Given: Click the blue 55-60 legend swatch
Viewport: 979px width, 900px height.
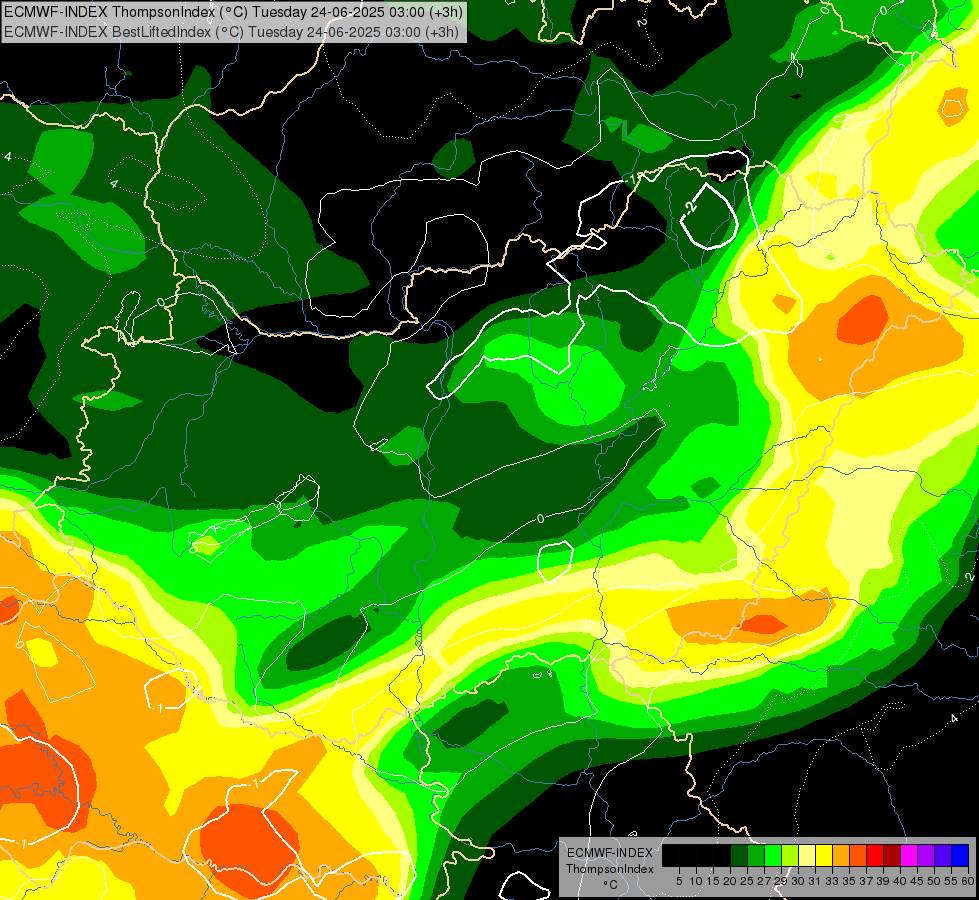Looking at the screenshot, I should 960,855.
